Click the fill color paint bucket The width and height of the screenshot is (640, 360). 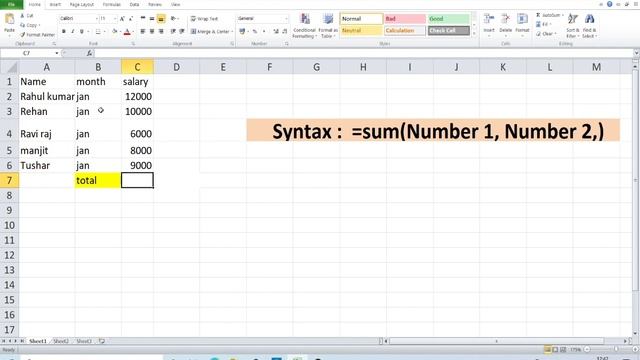pyautogui.click(x=115, y=31)
